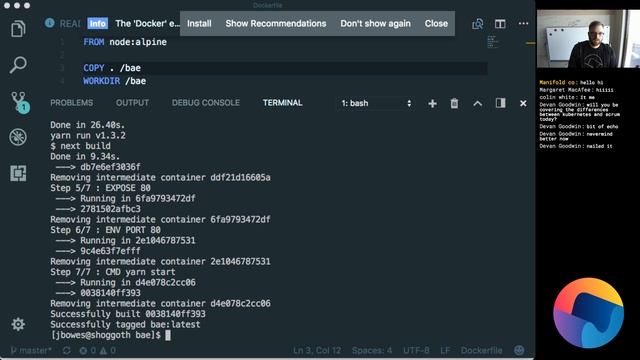Create a new terminal with plus
This screenshot has width=640, height=360.
point(432,104)
